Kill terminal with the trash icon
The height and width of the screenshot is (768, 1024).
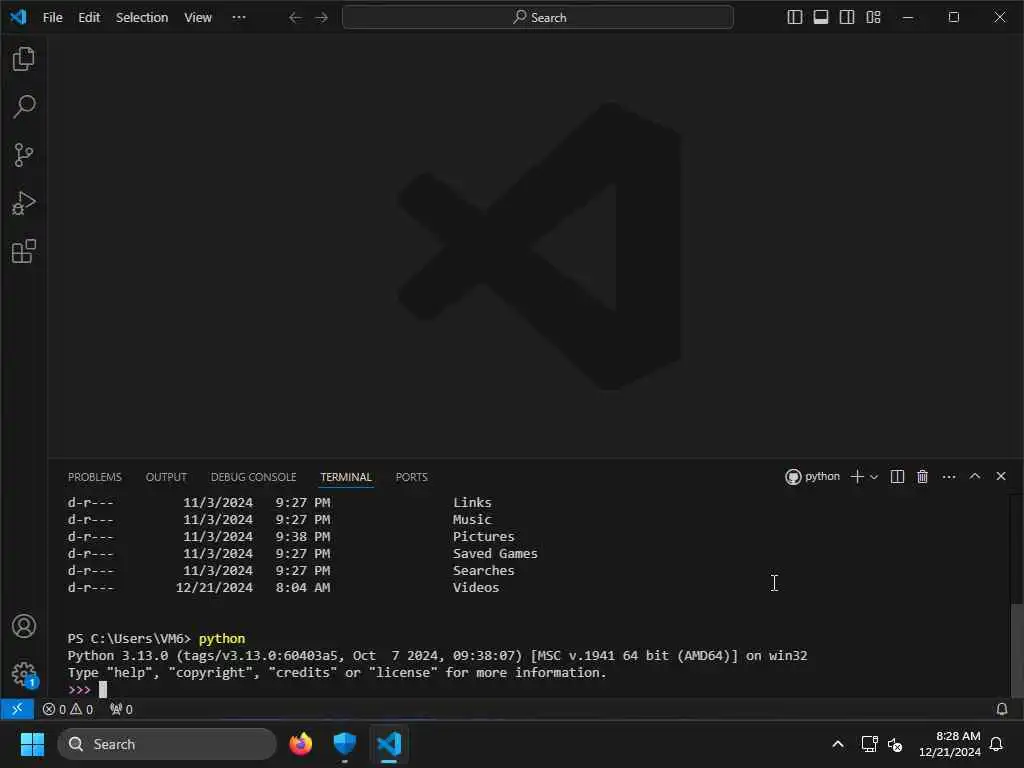(922, 477)
